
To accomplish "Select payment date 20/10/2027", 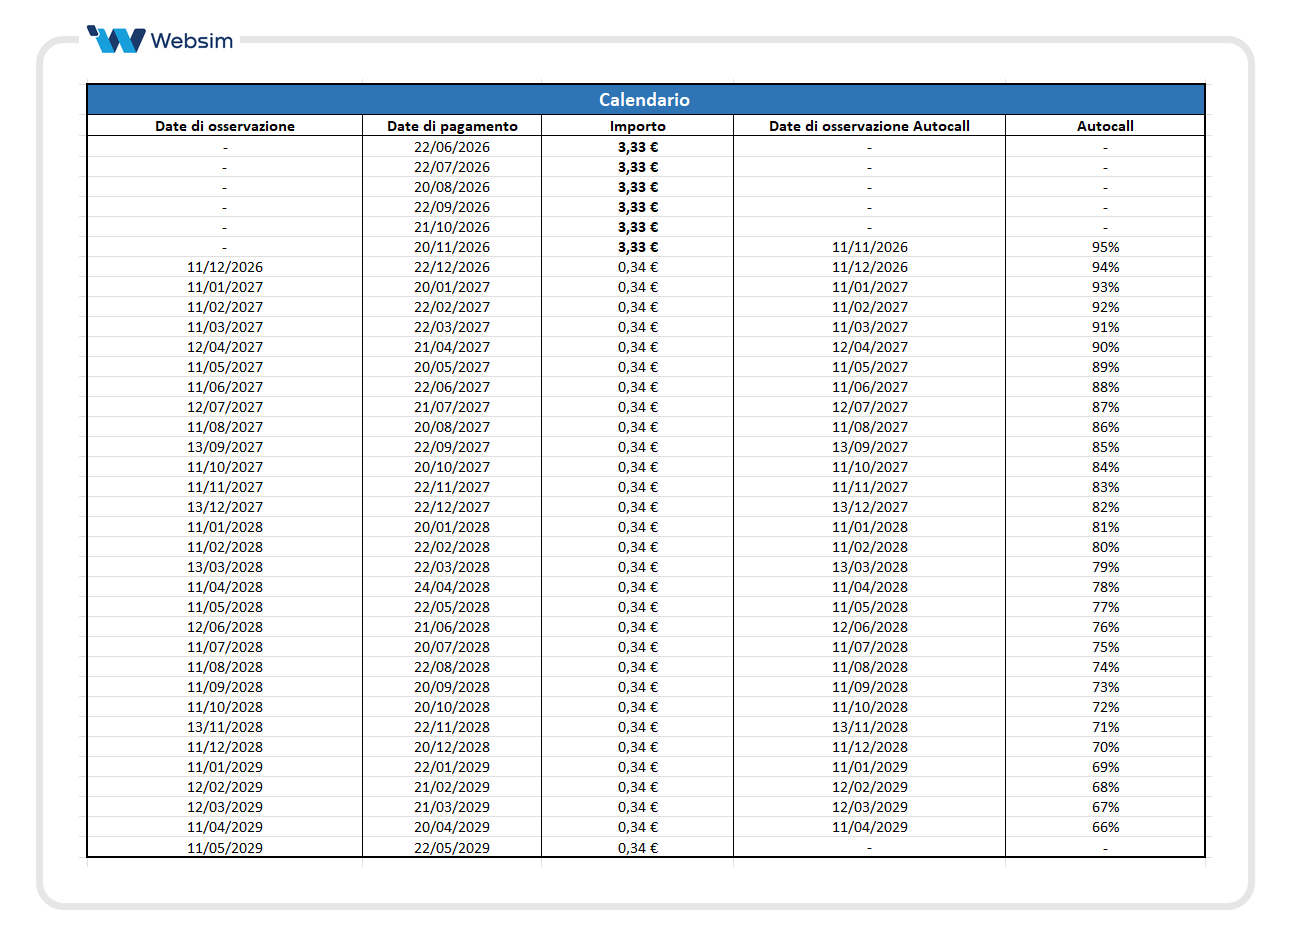I will coord(452,467).
